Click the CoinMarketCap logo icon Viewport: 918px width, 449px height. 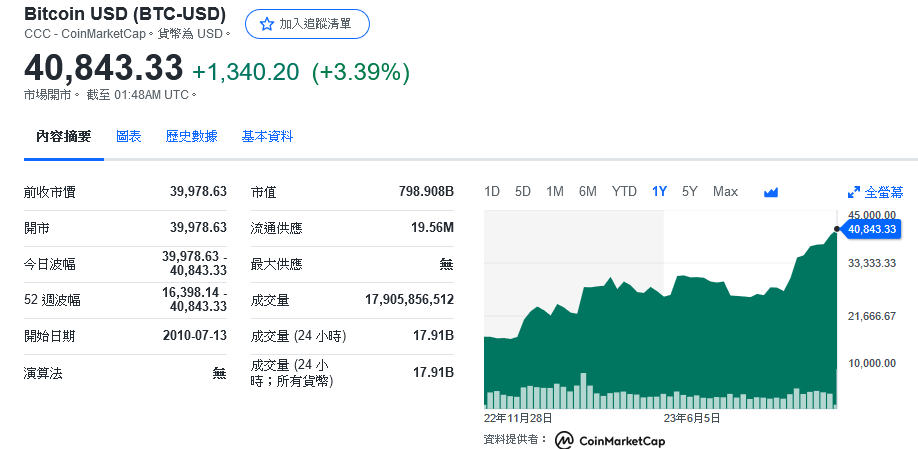click(564, 440)
